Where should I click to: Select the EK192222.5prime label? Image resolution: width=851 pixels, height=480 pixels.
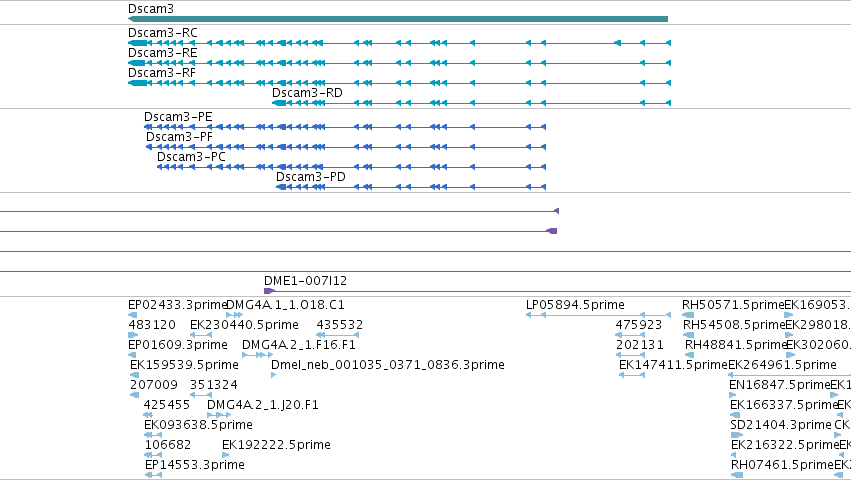[x=276, y=445]
